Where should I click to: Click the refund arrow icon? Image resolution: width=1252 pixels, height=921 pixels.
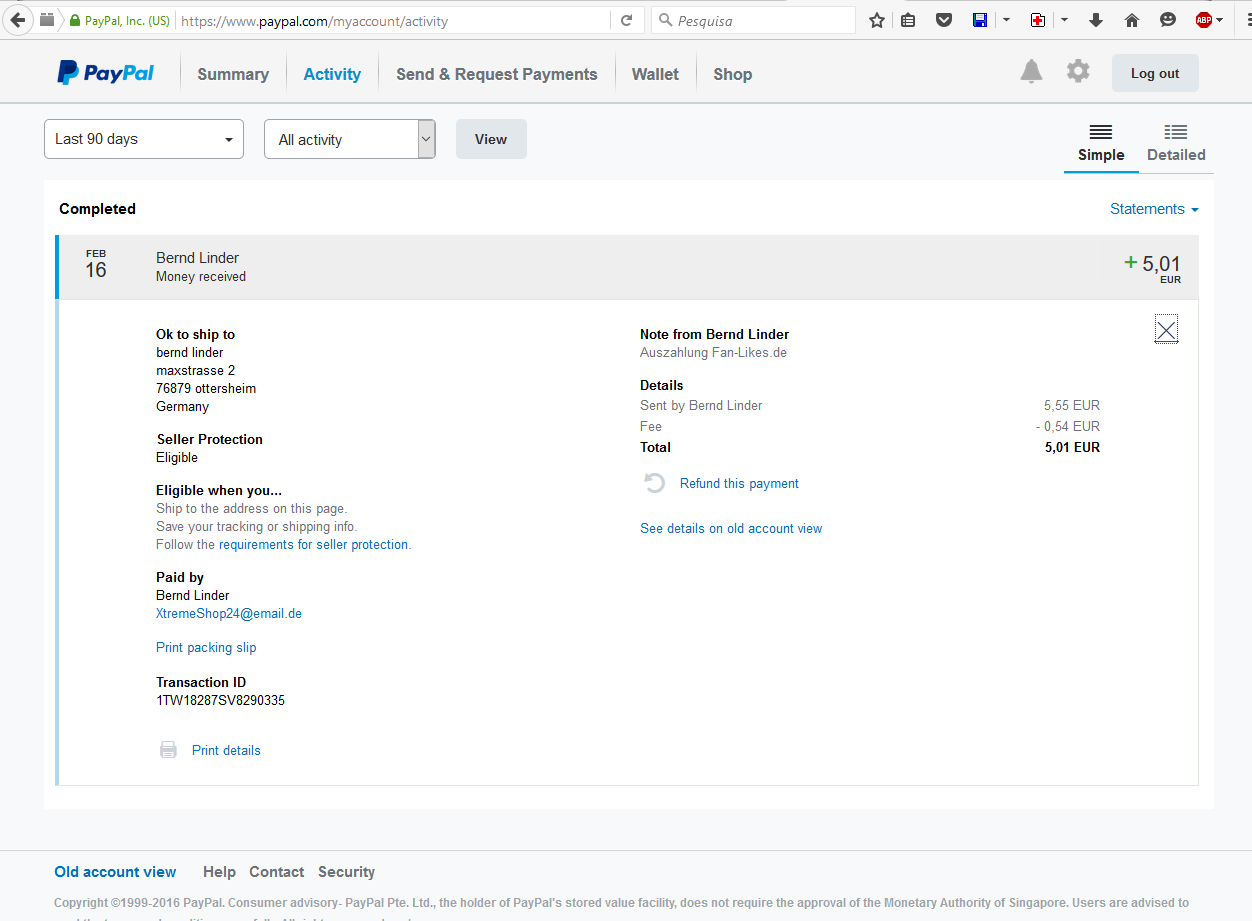tap(654, 484)
